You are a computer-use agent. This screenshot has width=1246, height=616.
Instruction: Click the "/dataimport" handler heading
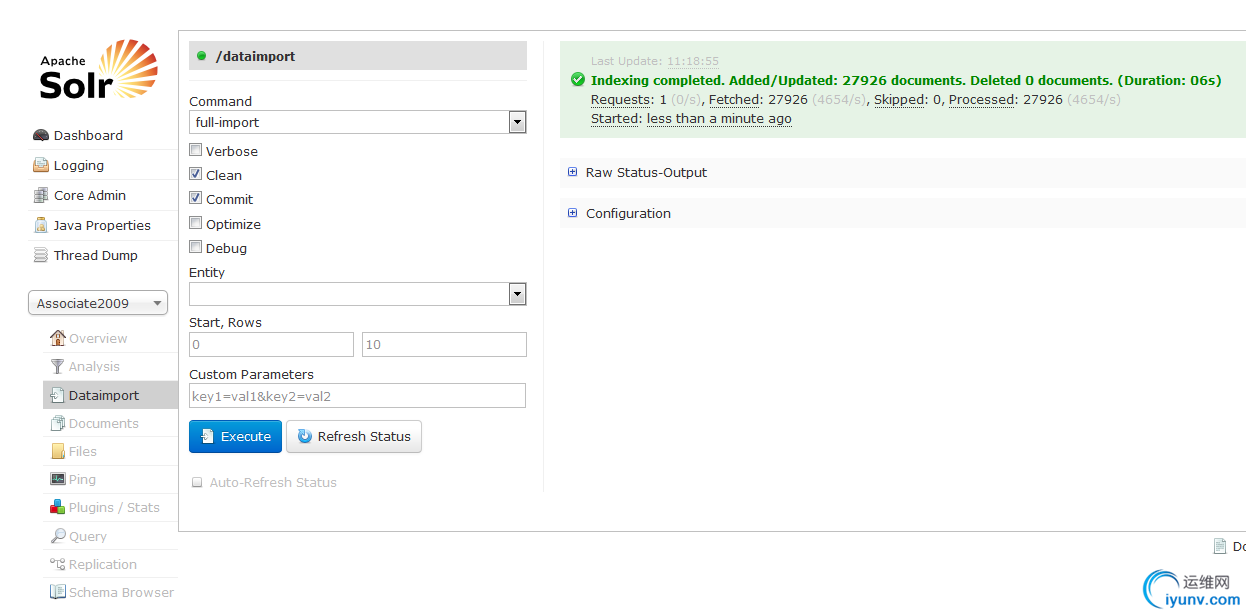[x=255, y=56]
